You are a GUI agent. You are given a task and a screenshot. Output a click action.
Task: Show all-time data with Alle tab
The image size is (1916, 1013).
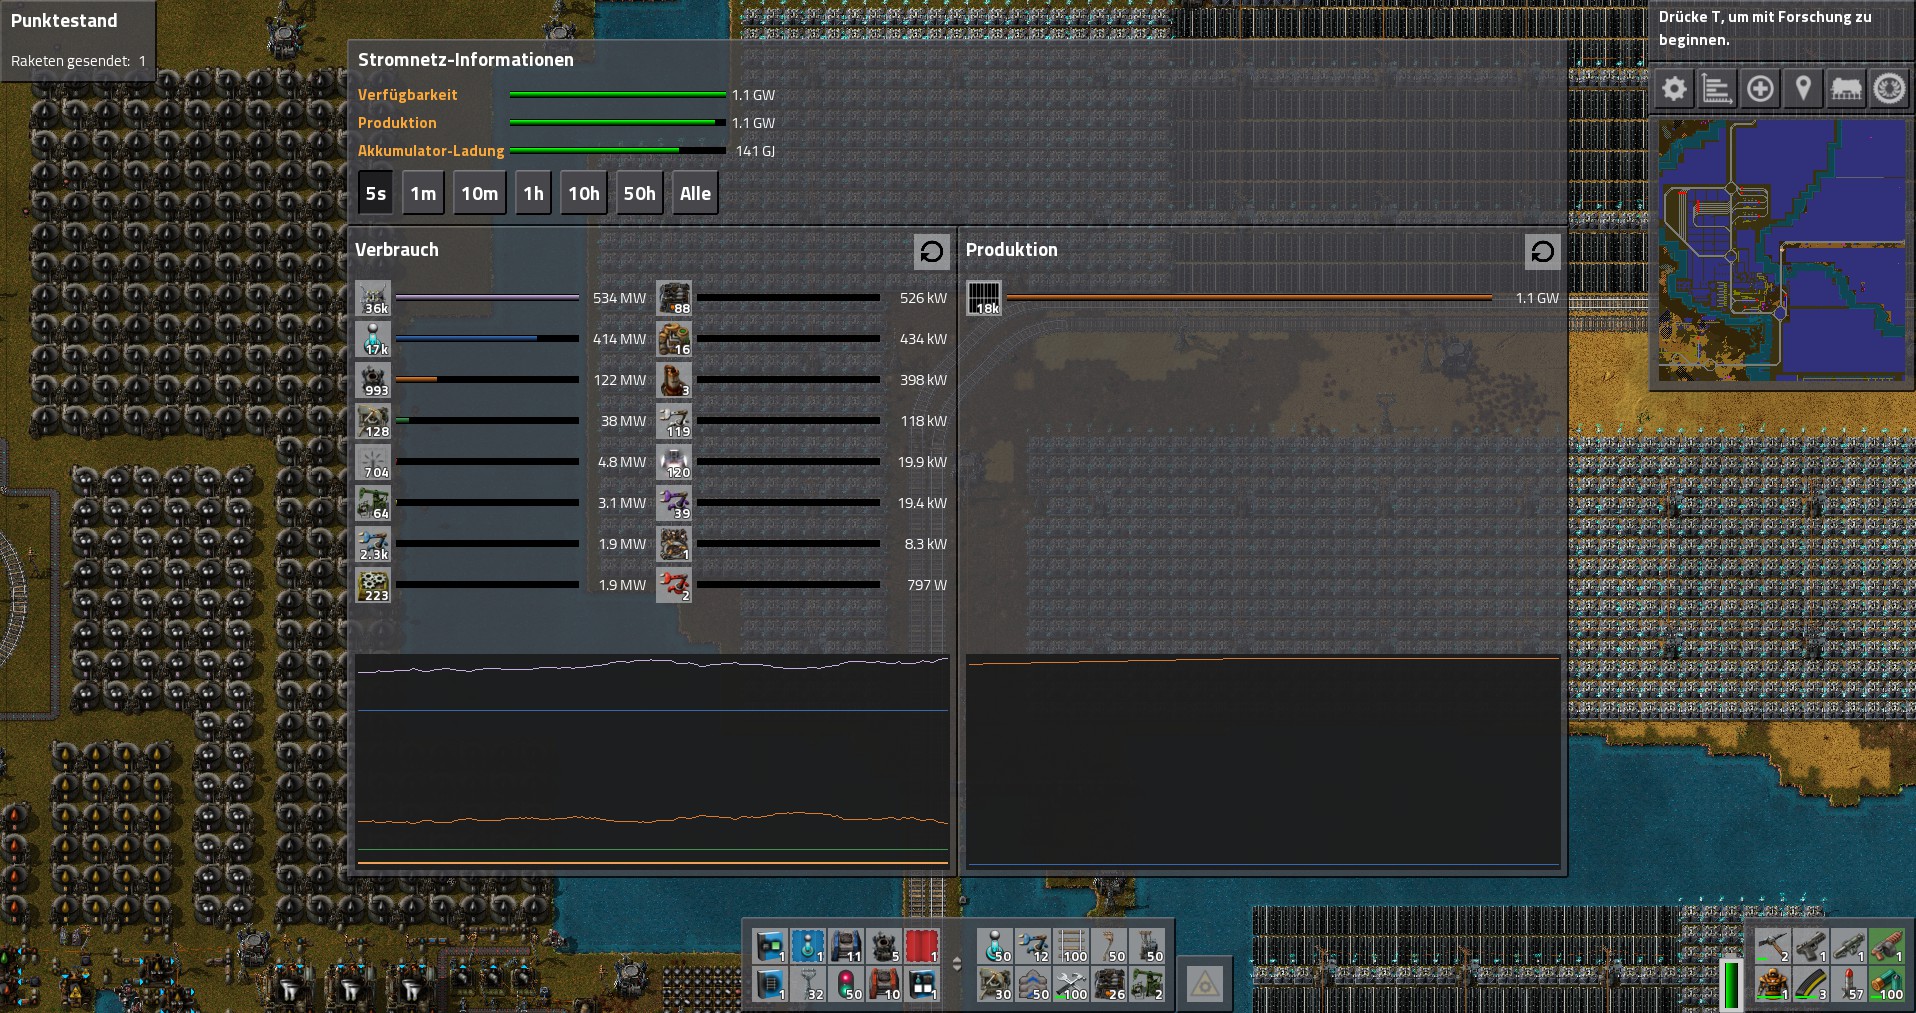tap(695, 193)
